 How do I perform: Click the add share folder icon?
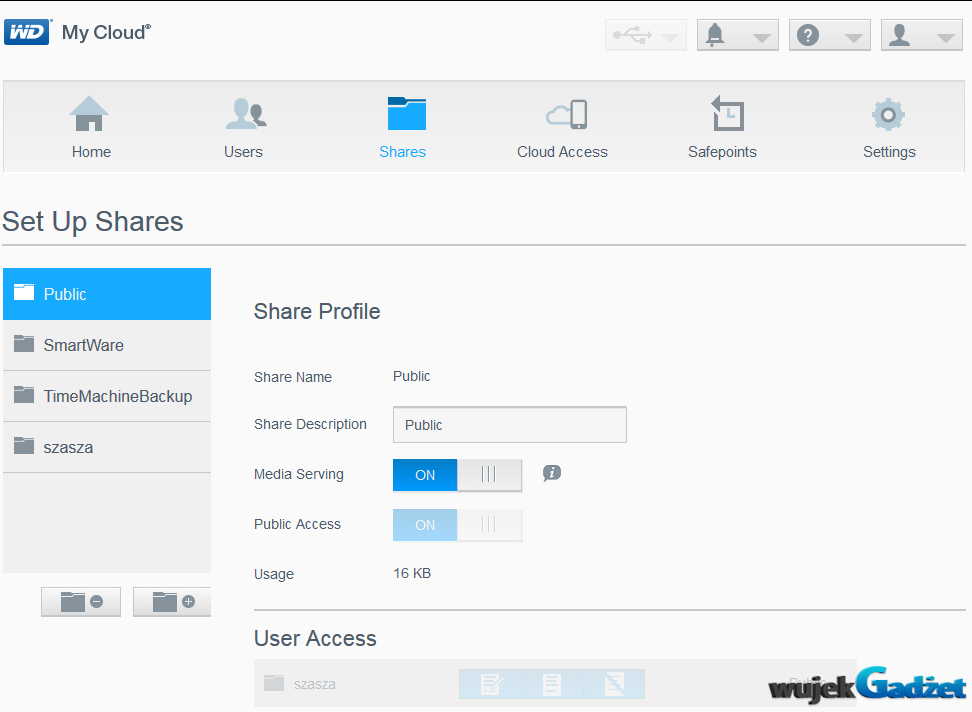click(x=173, y=602)
